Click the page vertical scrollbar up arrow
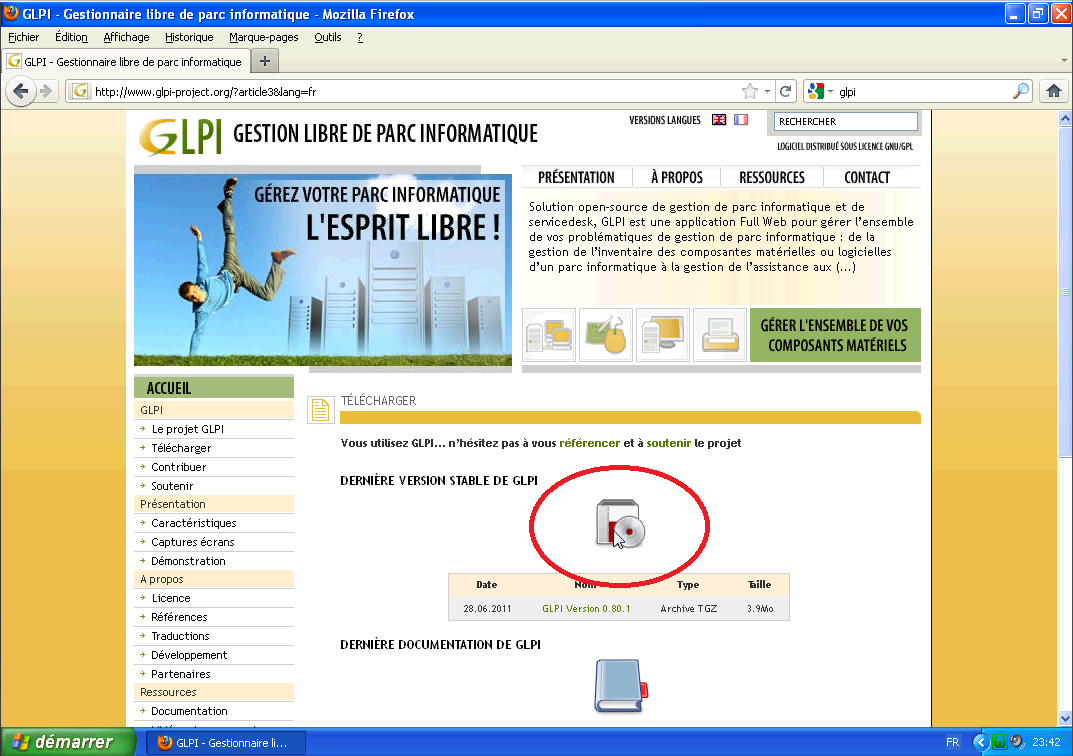The width and height of the screenshot is (1073, 756). tap(1065, 118)
